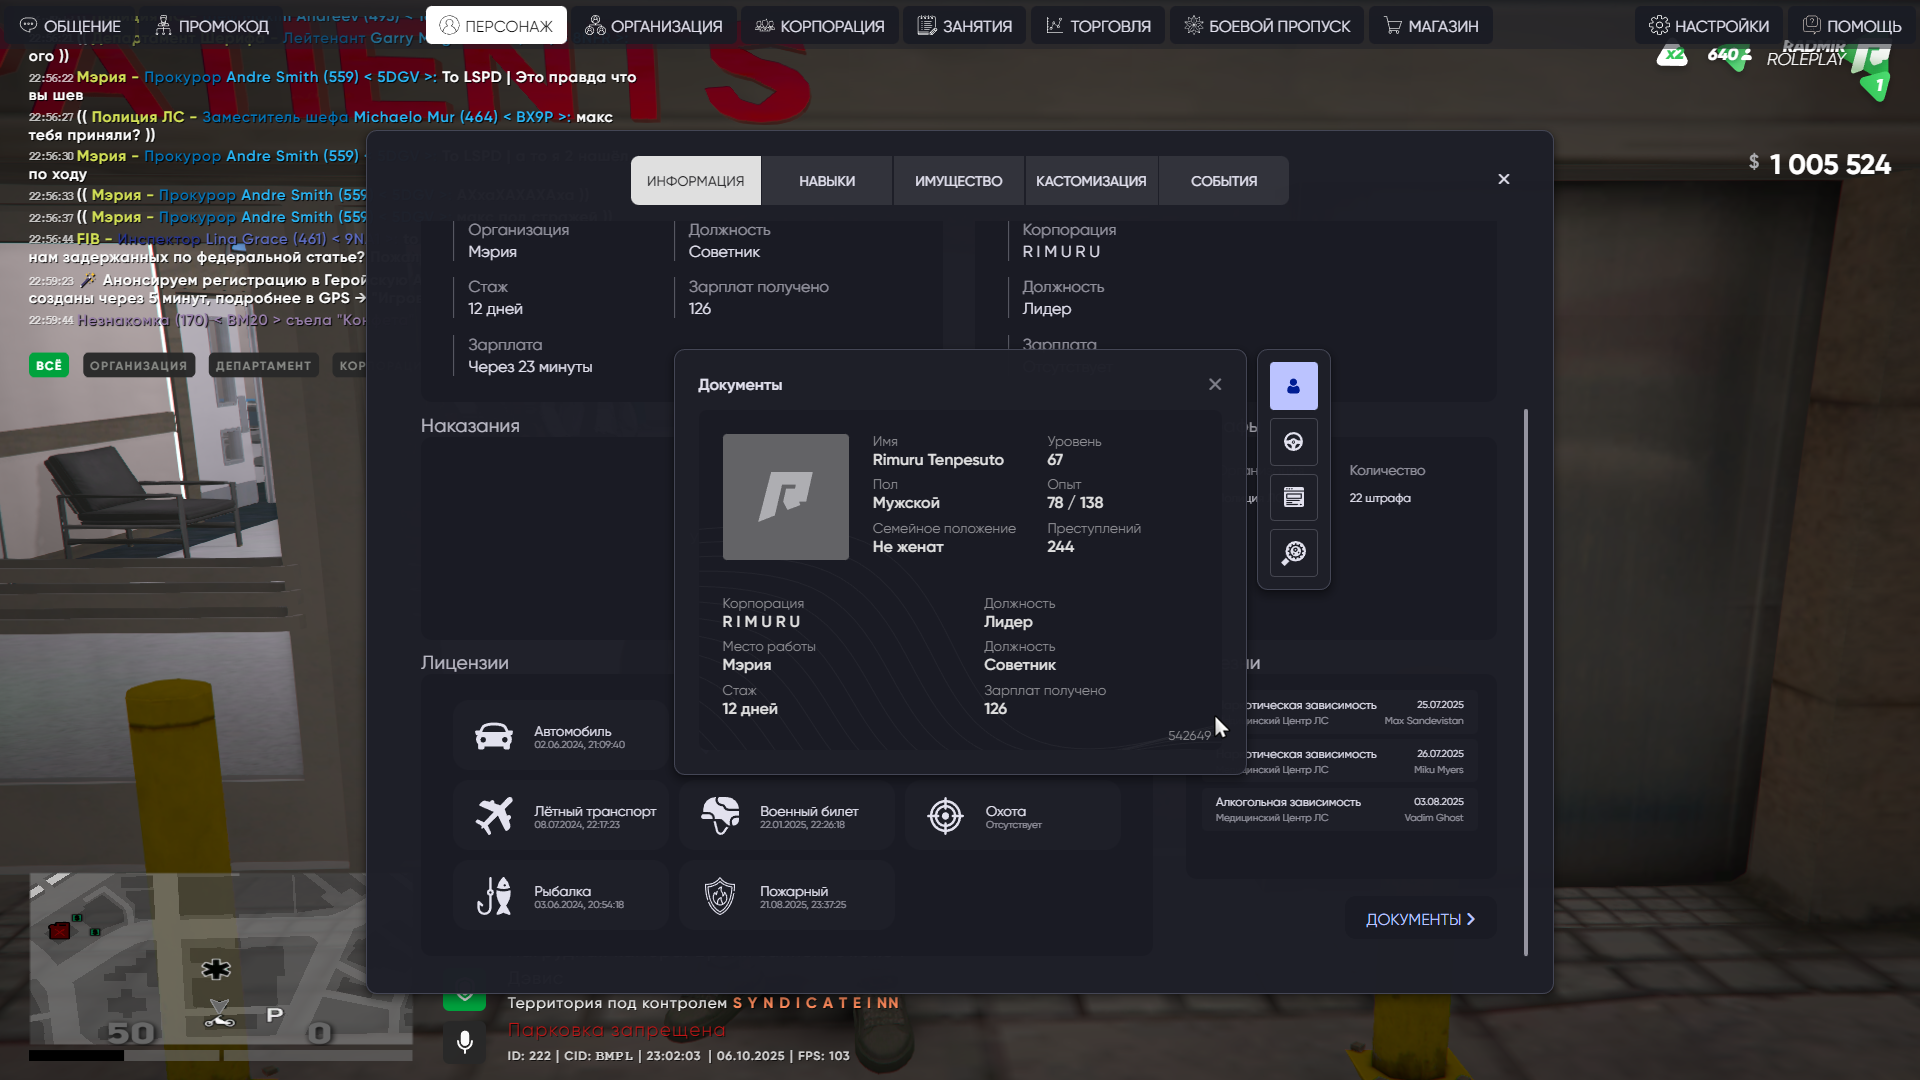Image resolution: width=1920 pixels, height=1080 pixels.
Task: Open the ИМУЩЕСТВО tab
Action: (958, 181)
